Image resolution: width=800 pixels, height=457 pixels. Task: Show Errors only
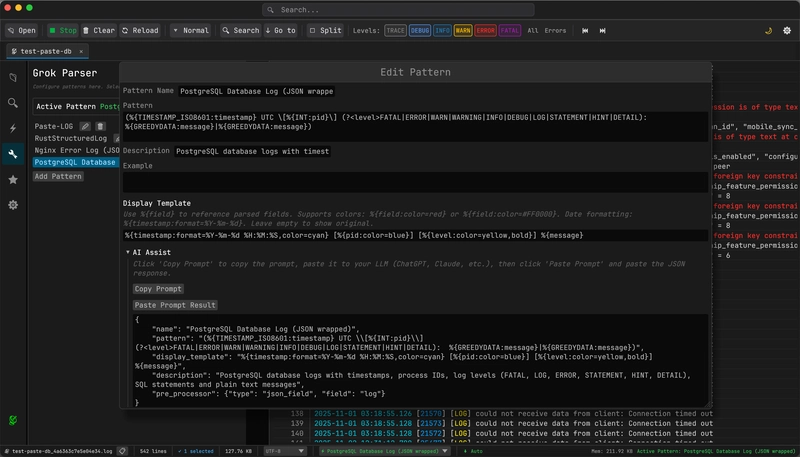(555, 31)
